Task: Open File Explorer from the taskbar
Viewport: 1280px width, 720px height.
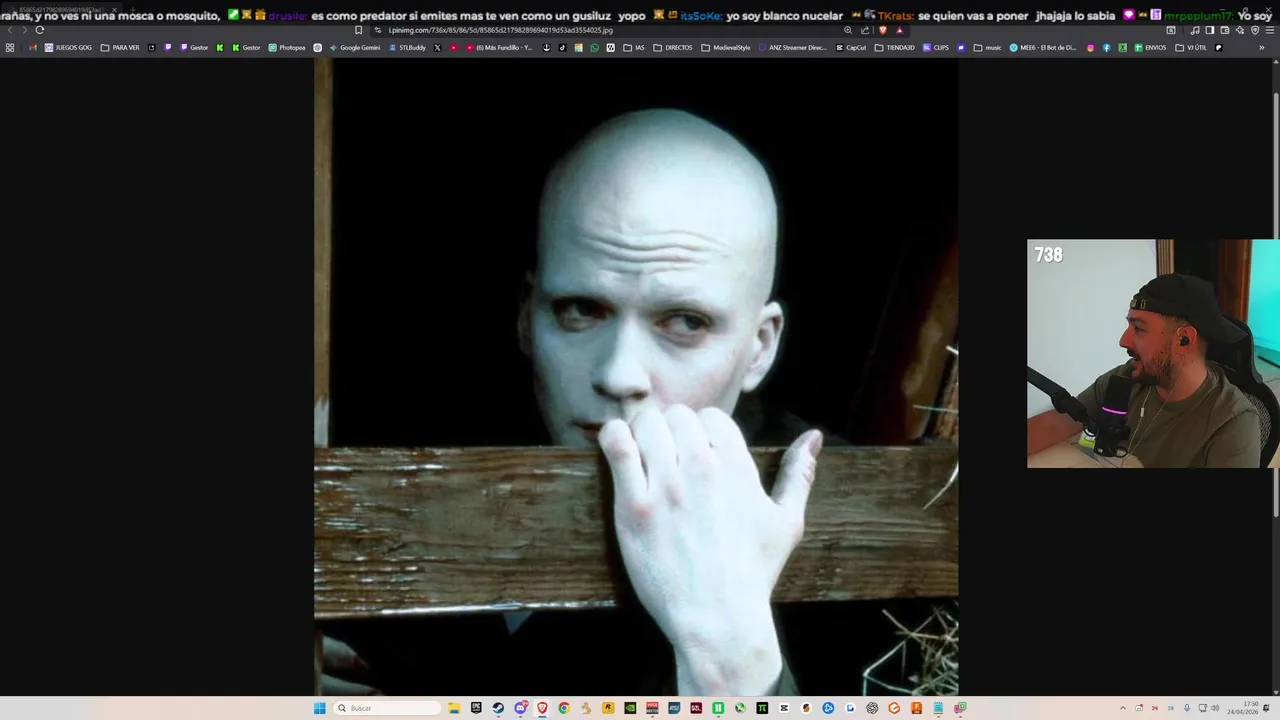Action: [x=454, y=708]
